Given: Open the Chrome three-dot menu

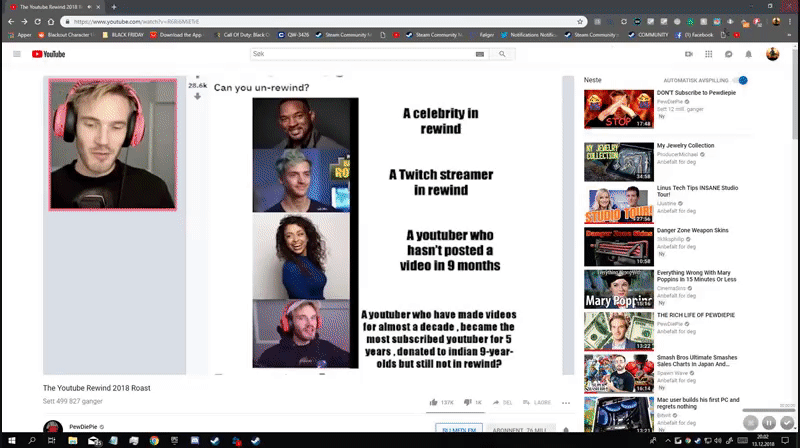Looking at the screenshot, I should pyautogui.click(x=790, y=21).
